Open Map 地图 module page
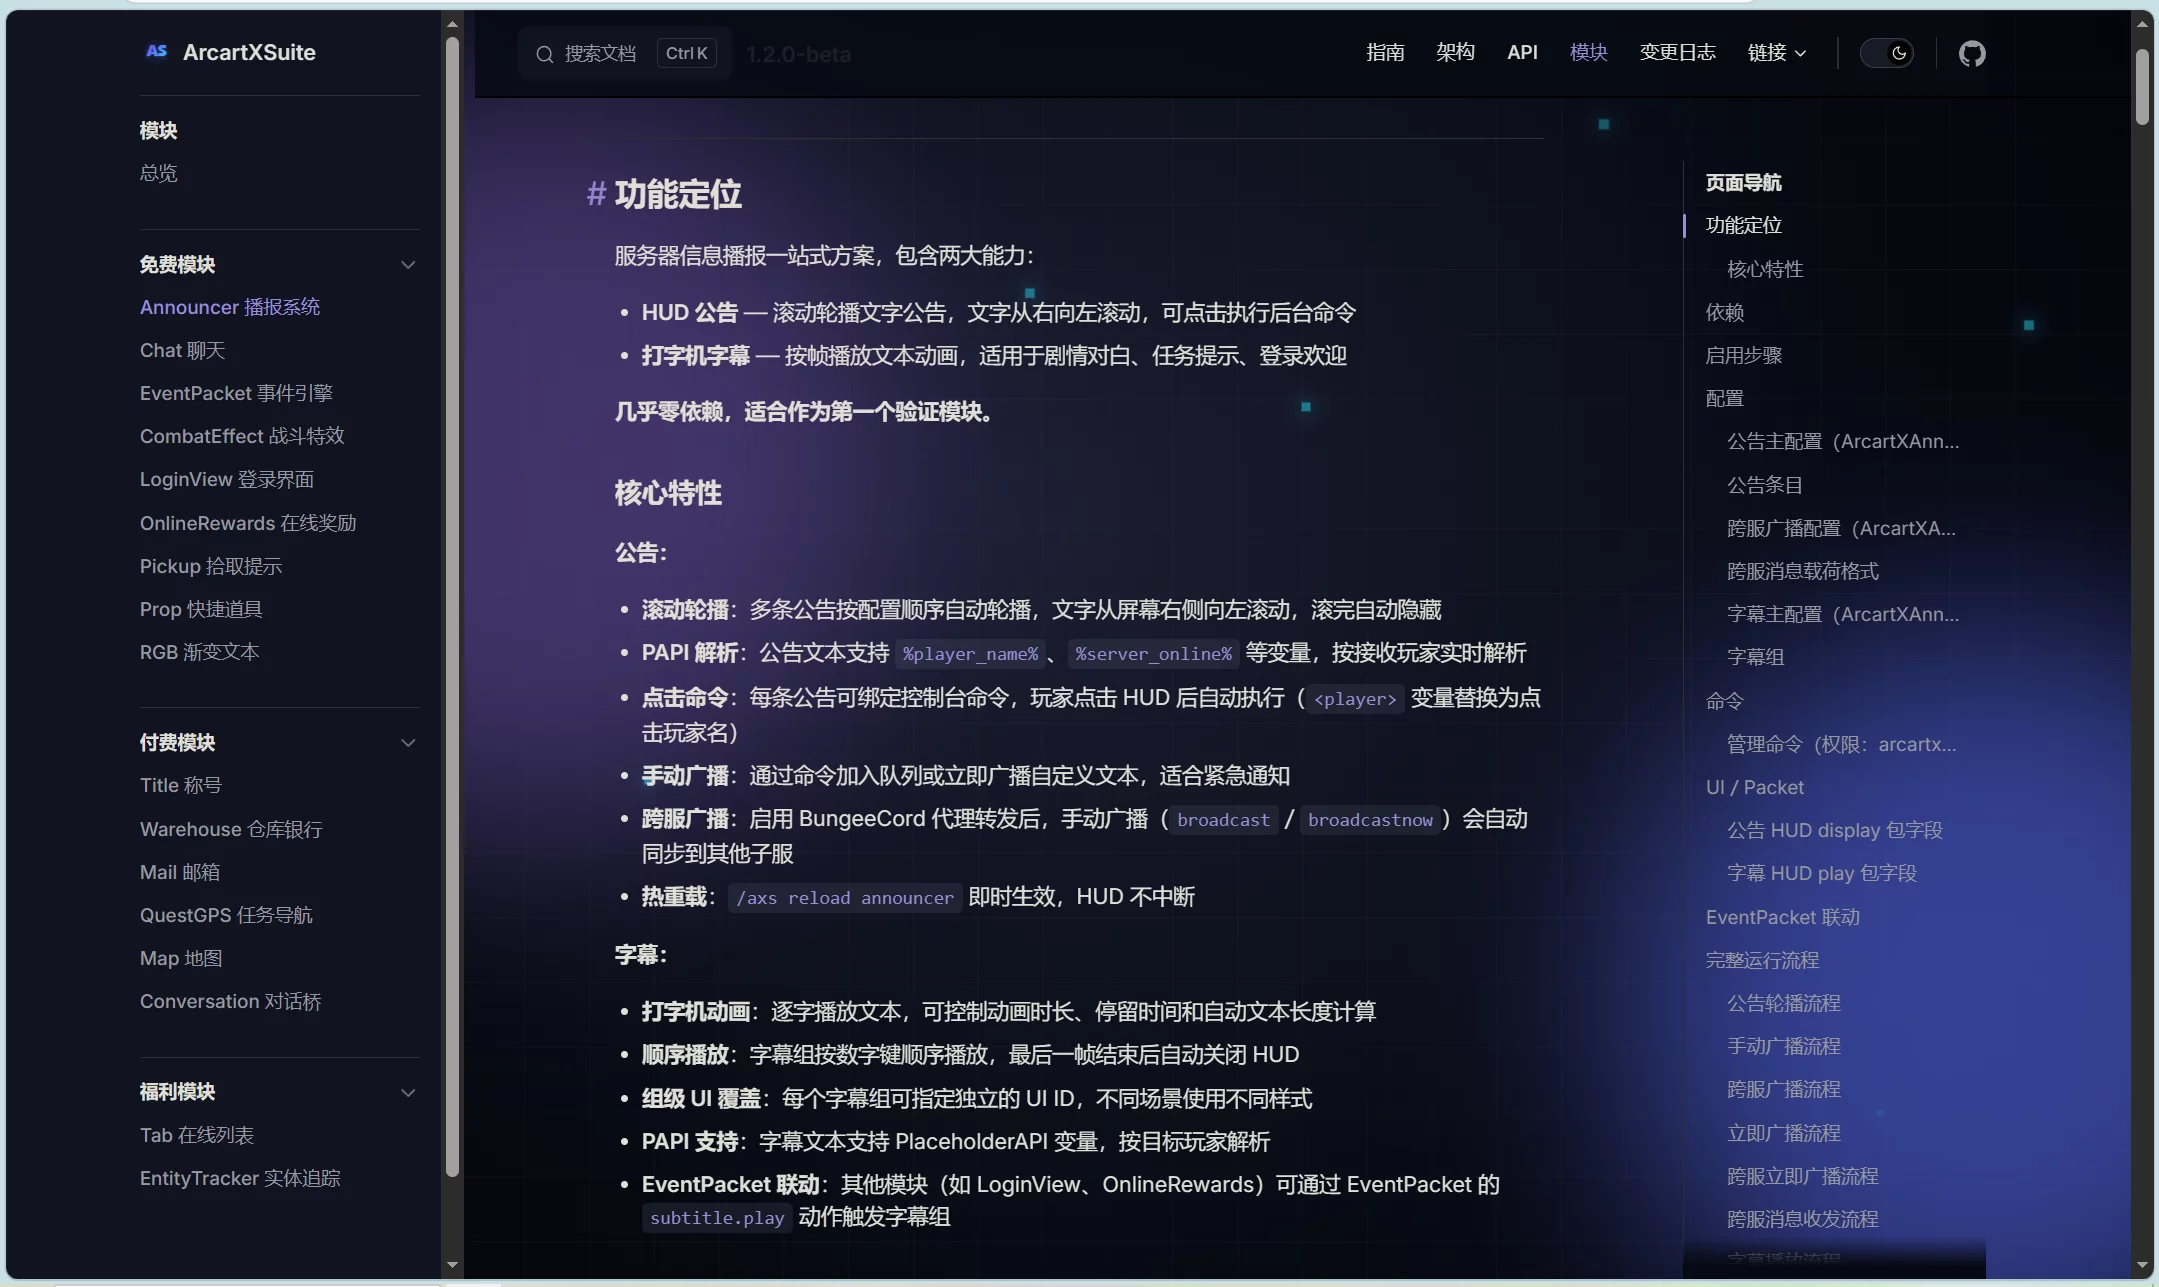 point(181,958)
